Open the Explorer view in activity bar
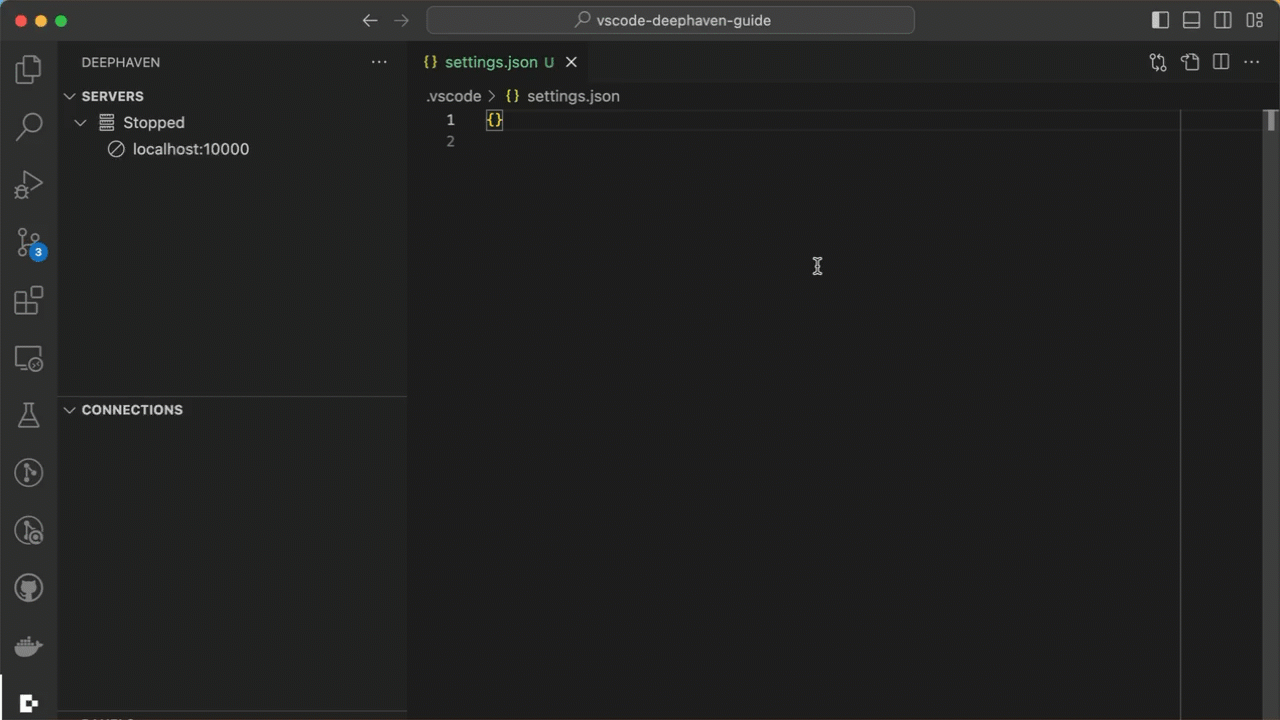 [29, 69]
